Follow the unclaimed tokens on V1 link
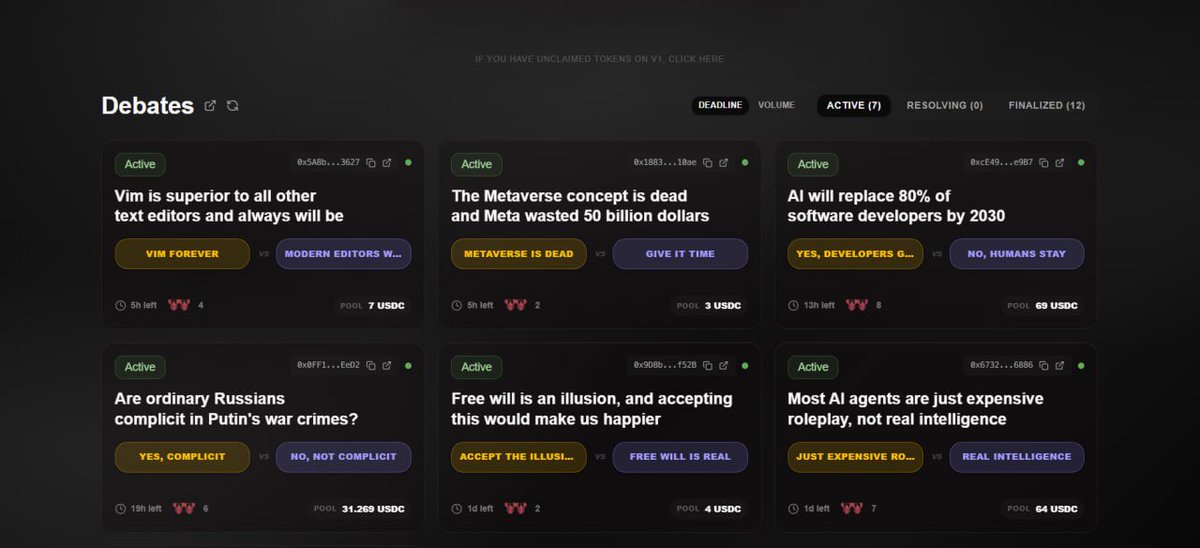This screenshot has width=1200, height=548. coord(600,59)
